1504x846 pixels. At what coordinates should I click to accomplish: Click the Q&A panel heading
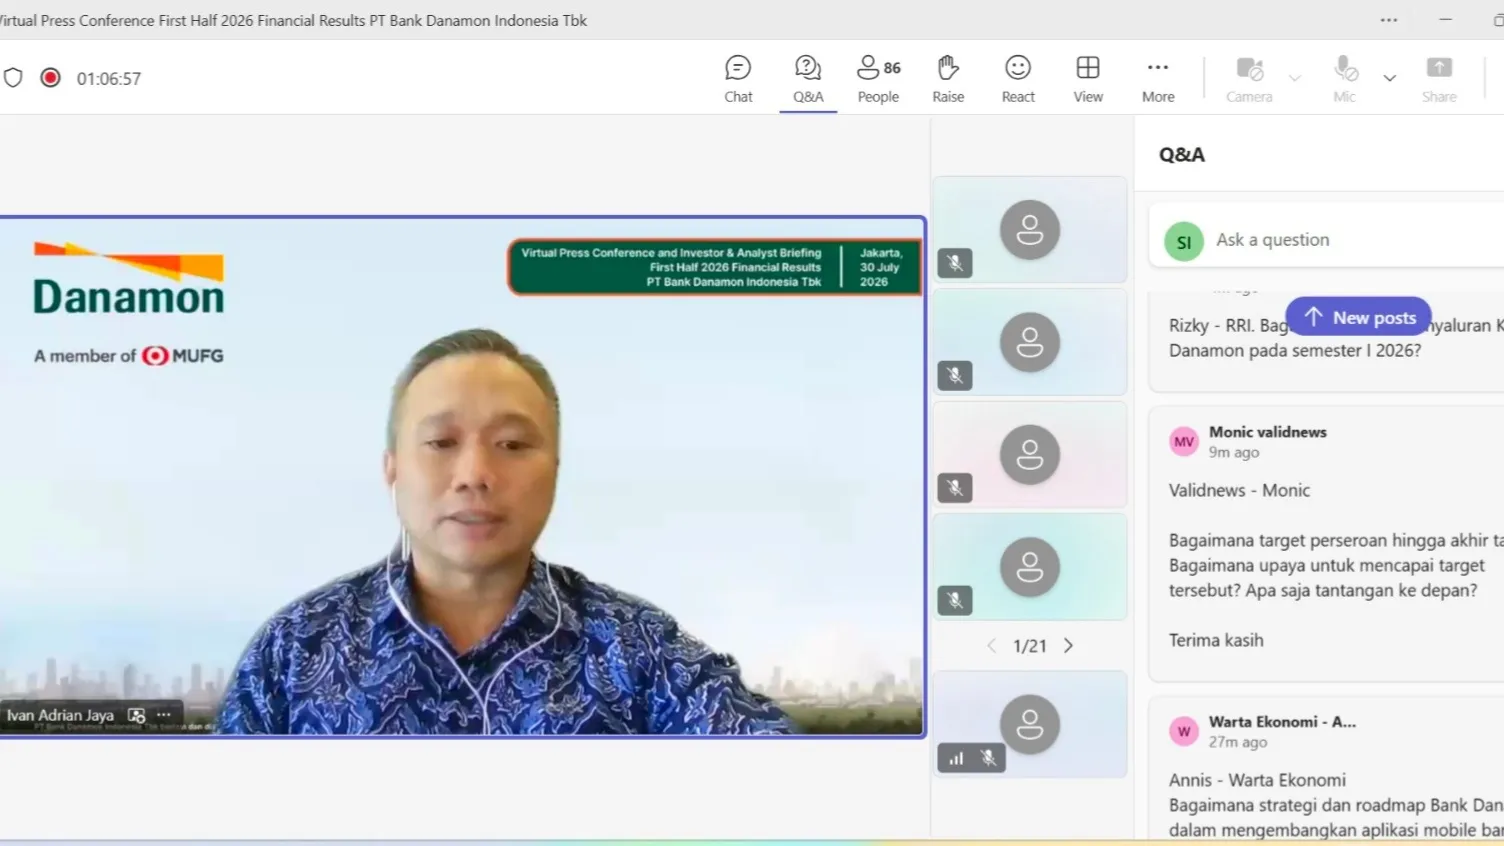1182,155
